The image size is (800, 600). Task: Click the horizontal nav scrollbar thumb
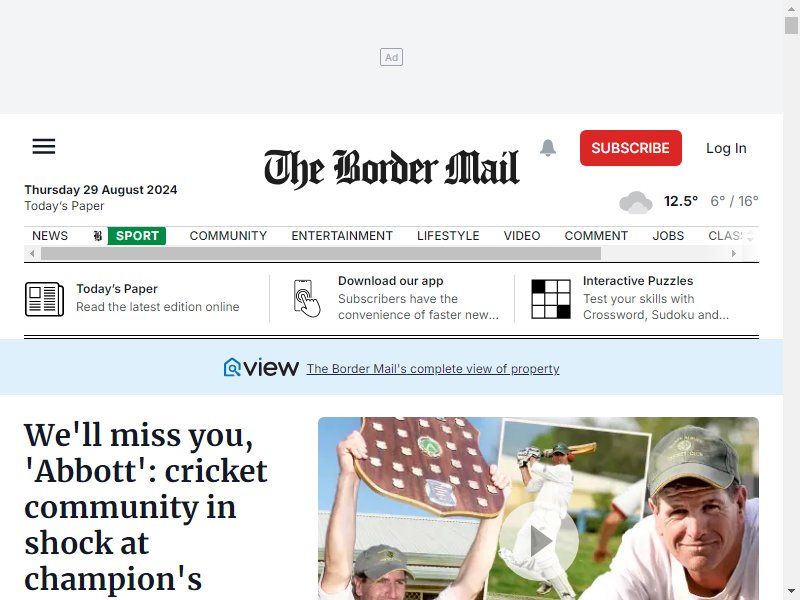coord(321,254)
